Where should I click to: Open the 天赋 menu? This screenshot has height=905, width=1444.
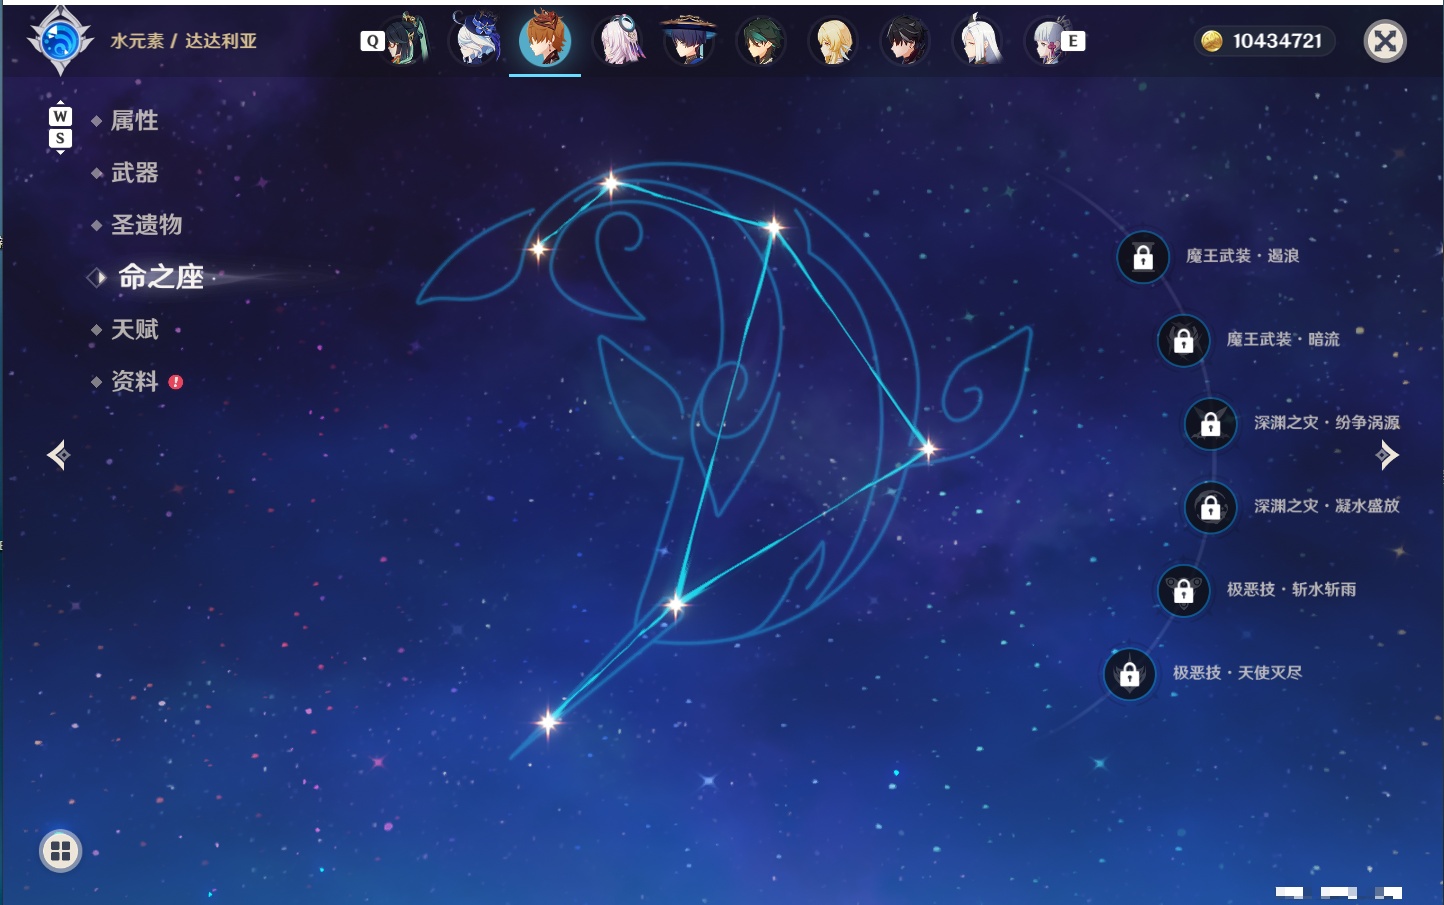point(135,329)
